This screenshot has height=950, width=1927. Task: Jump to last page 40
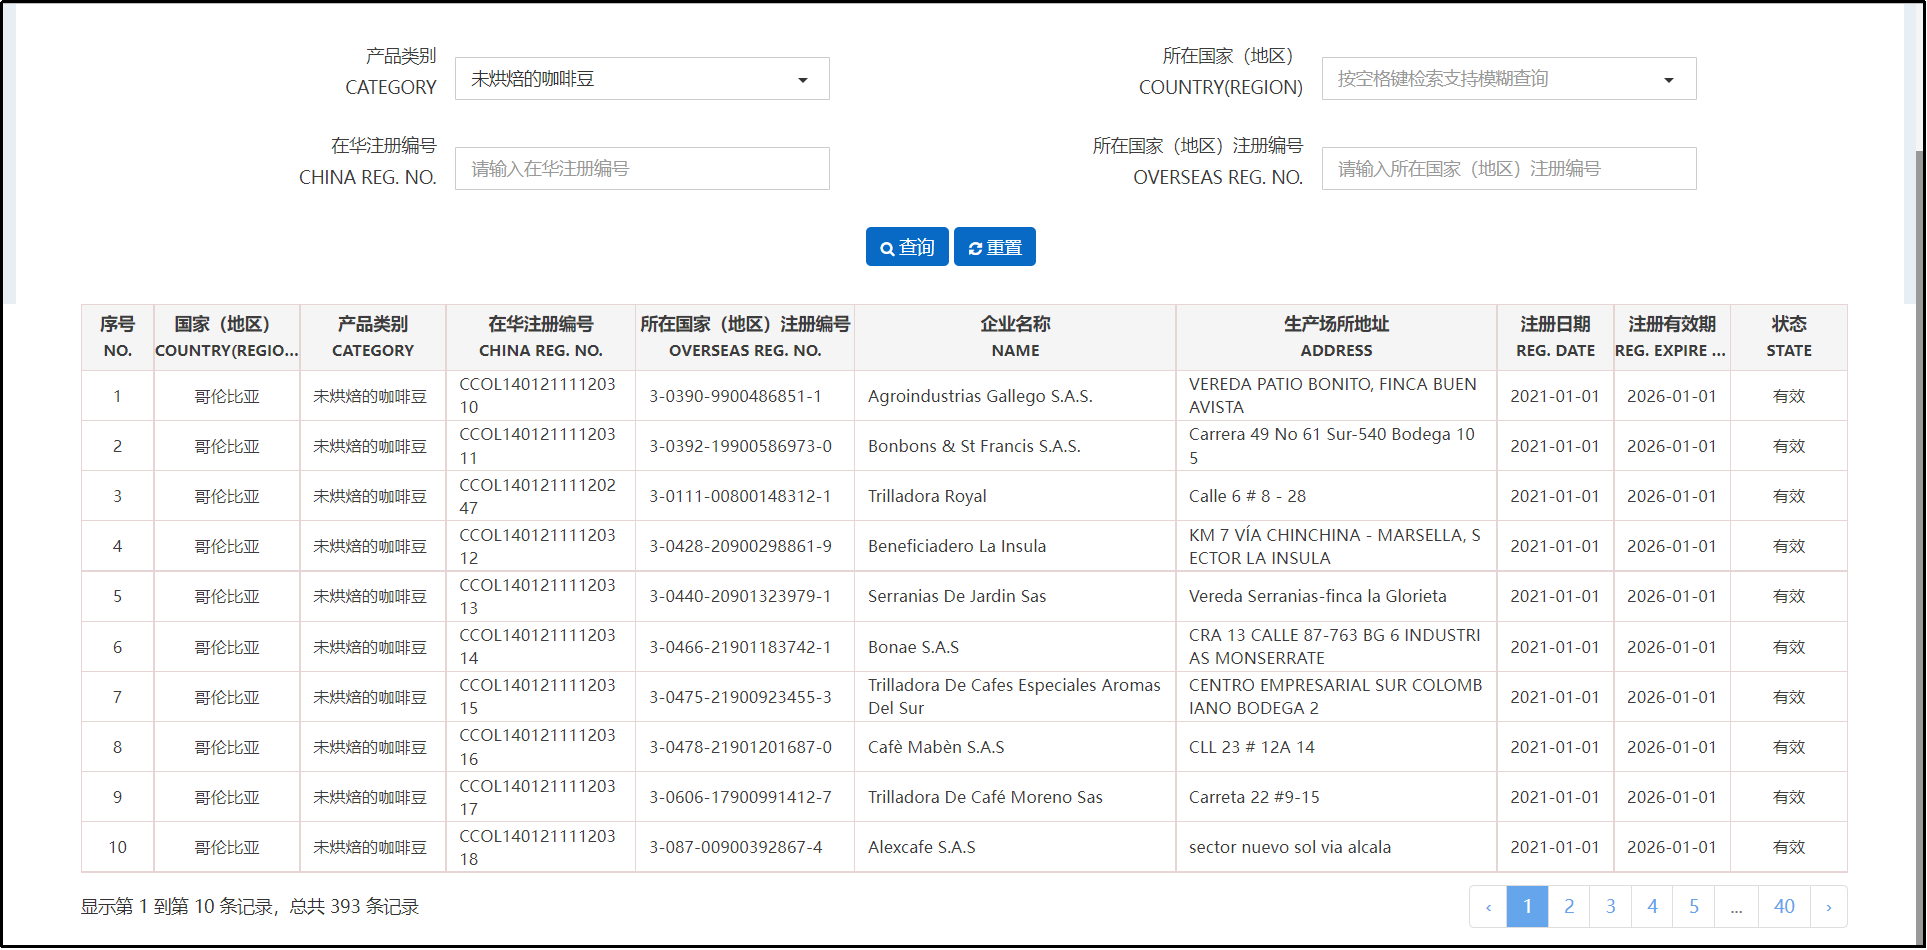tap(1784, 907)
